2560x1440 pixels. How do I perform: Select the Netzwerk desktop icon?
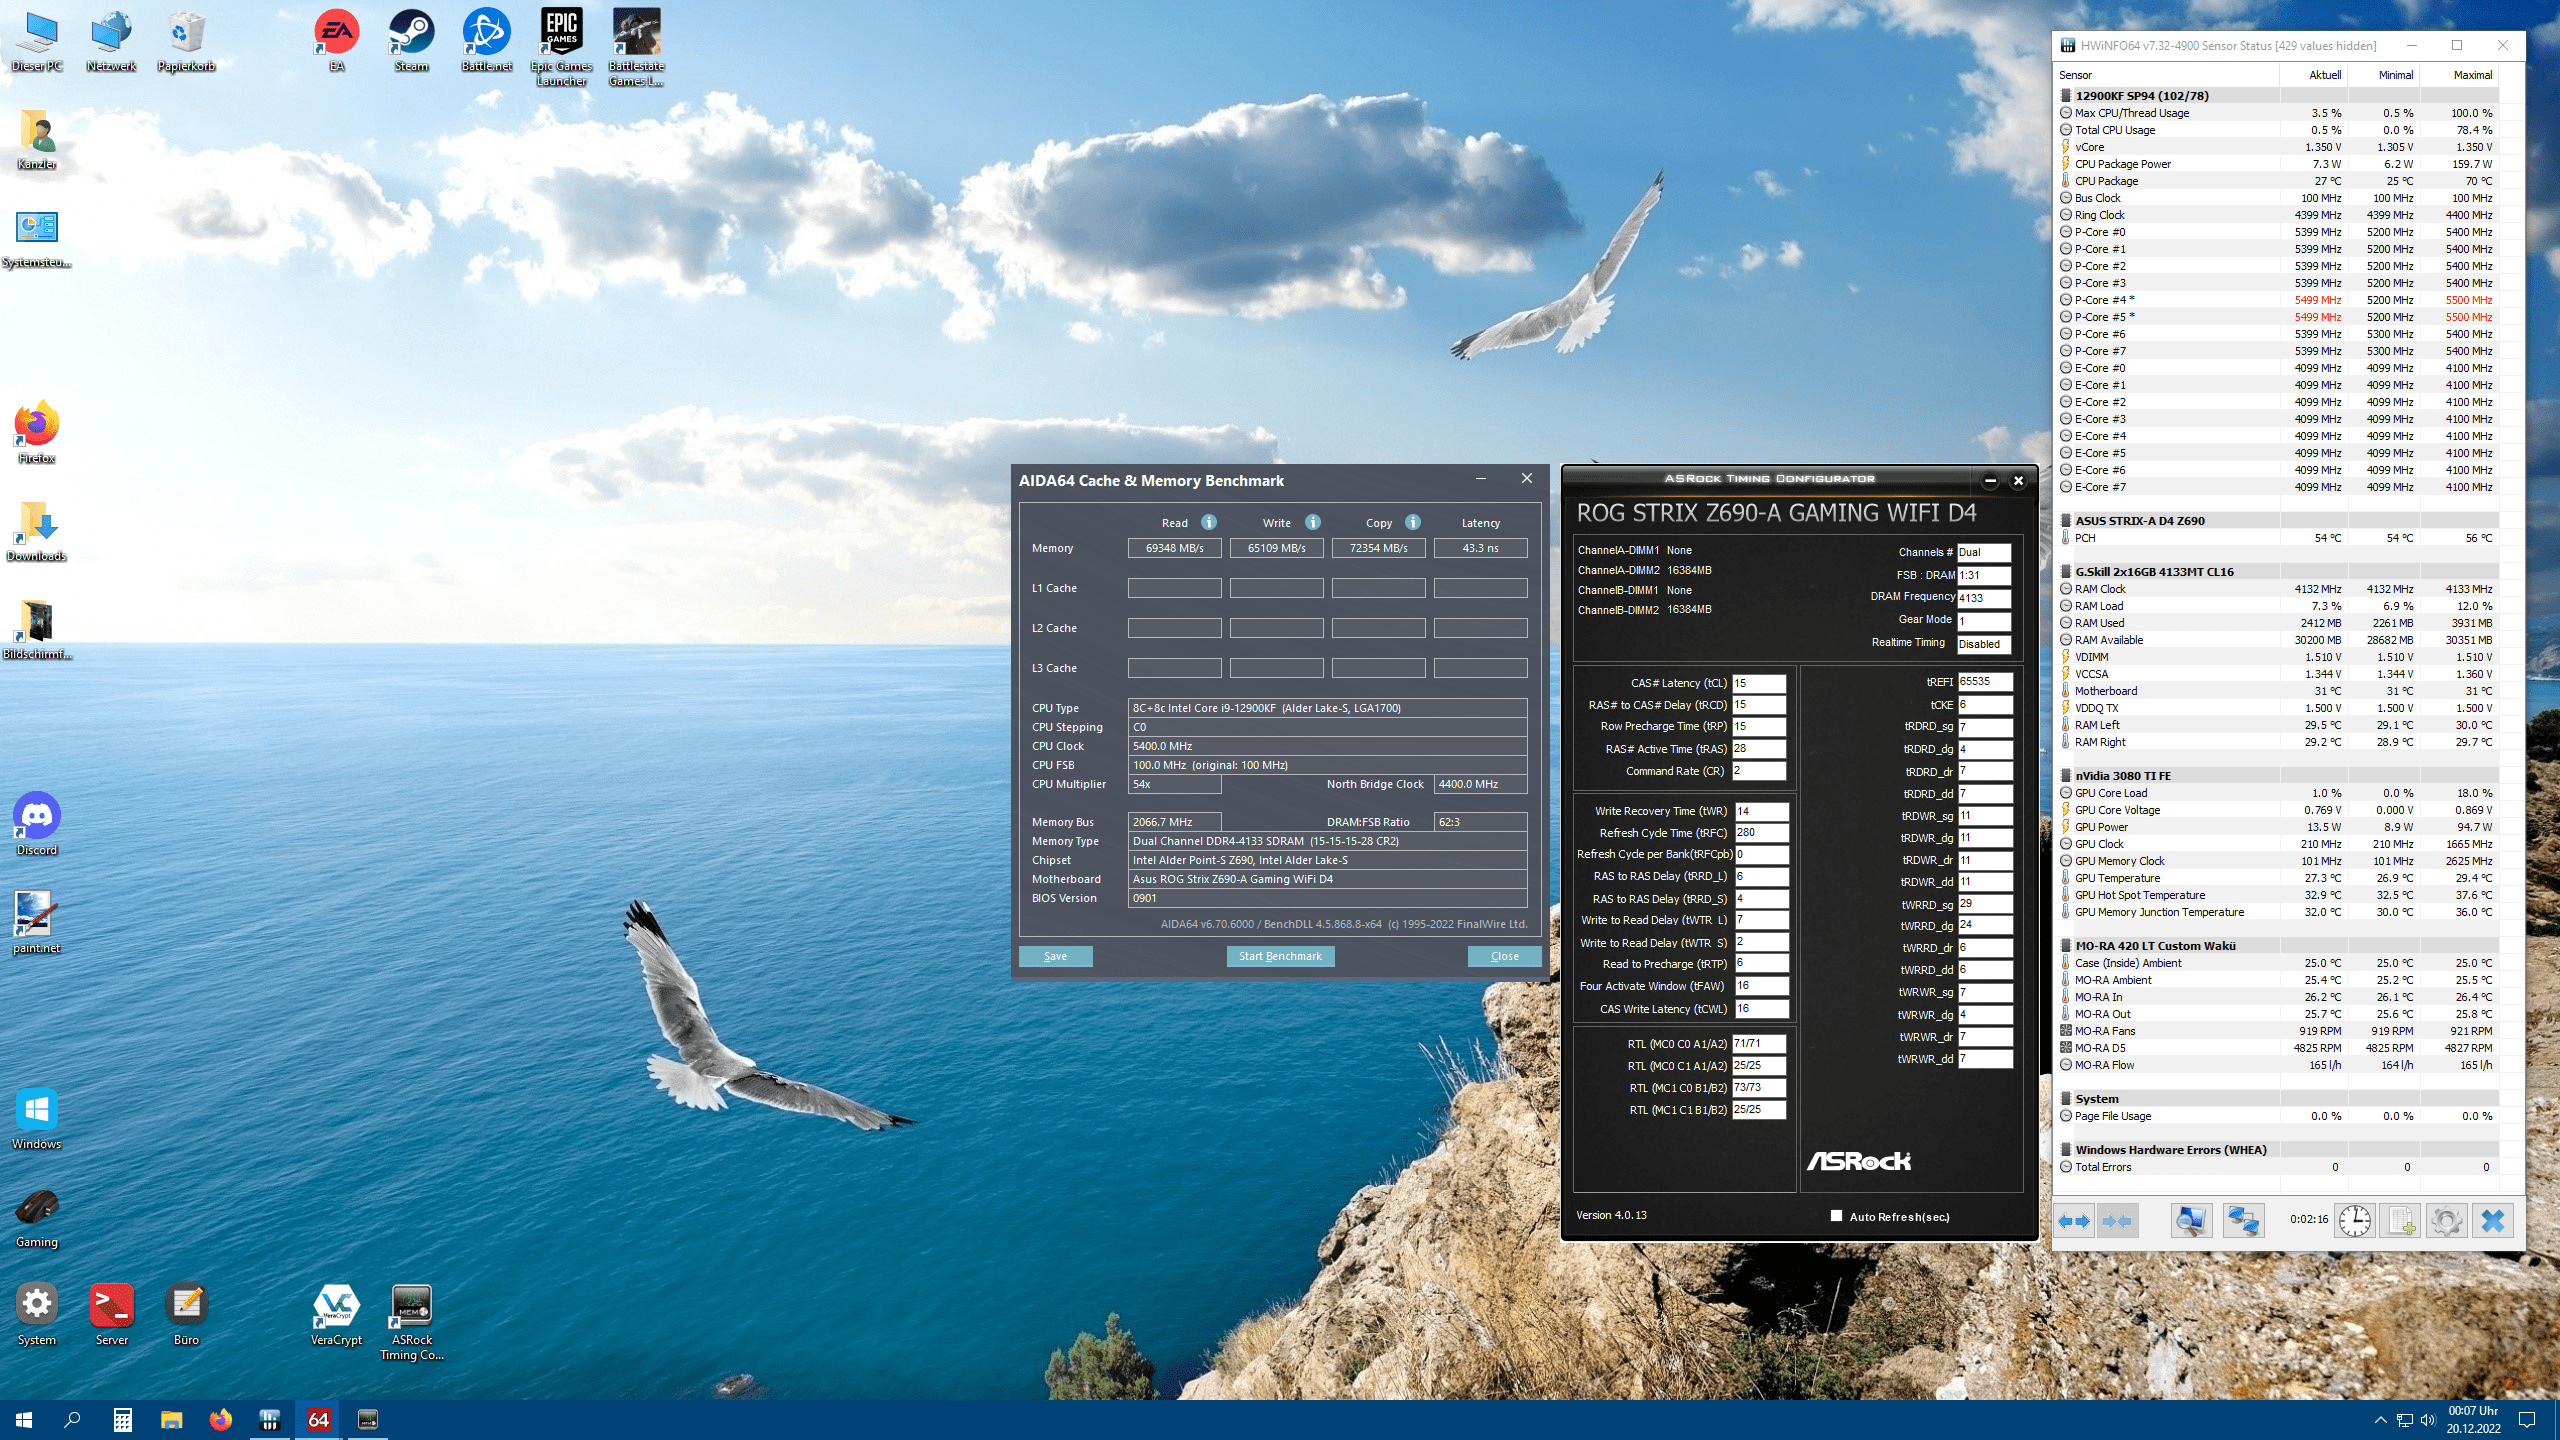111,41
